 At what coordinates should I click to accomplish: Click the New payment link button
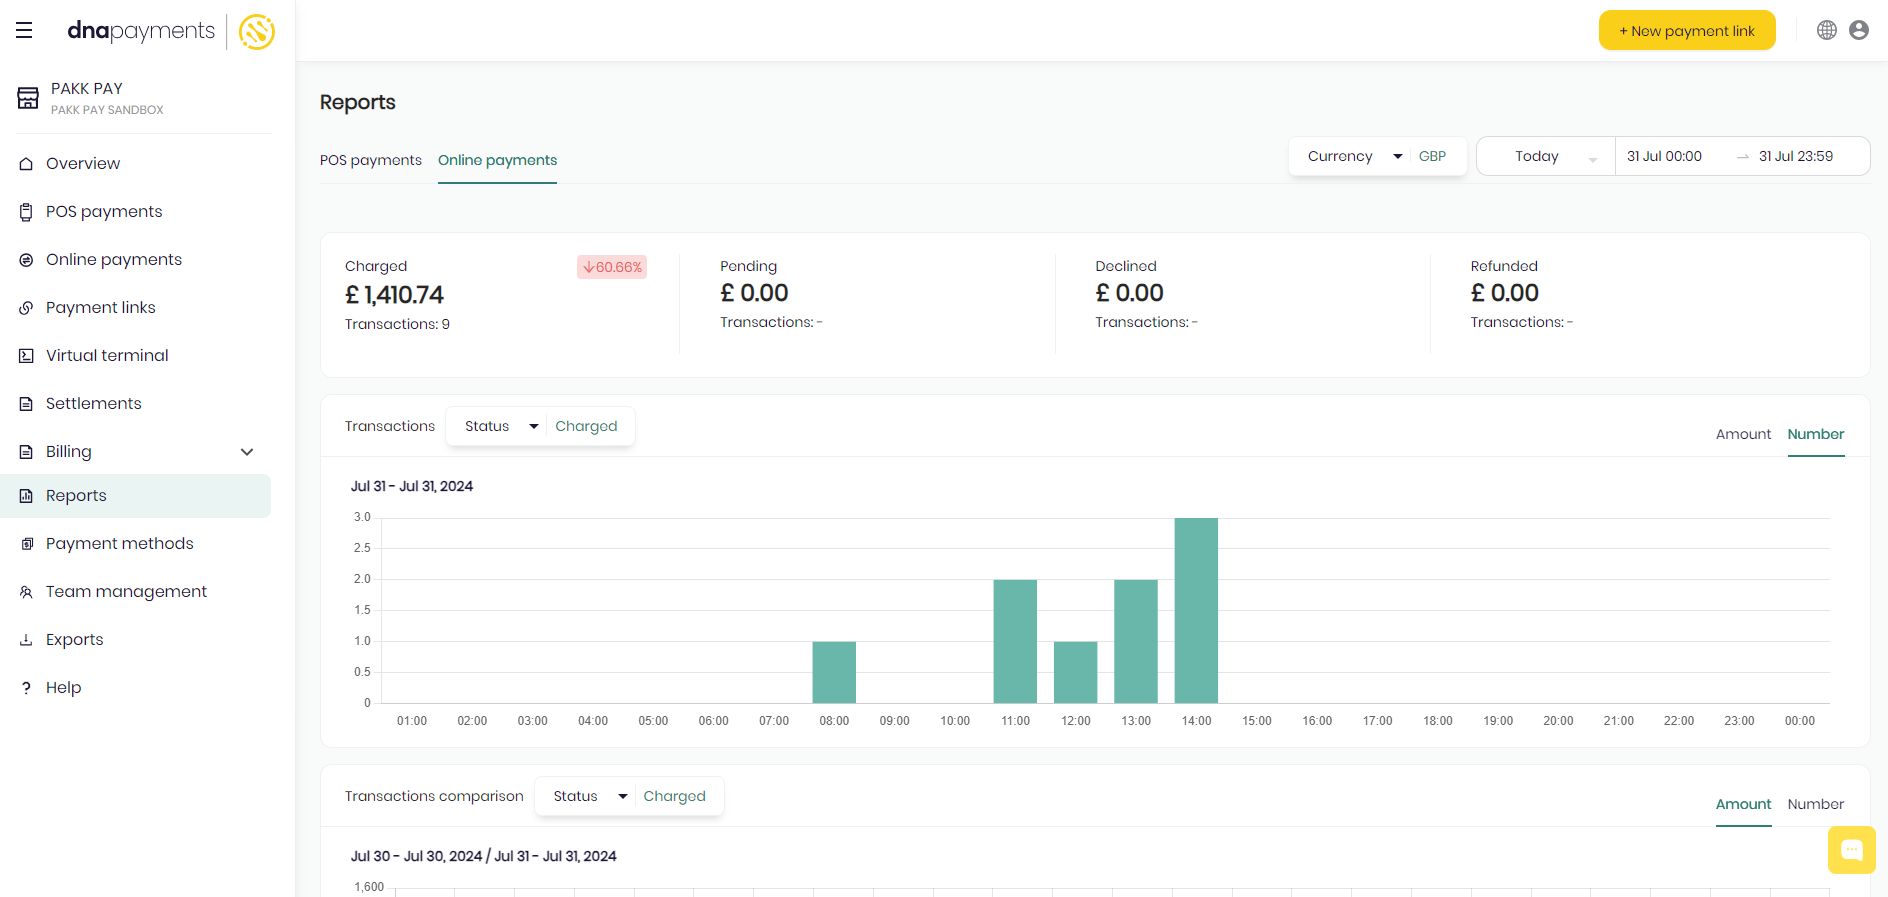pos(1686,31)
